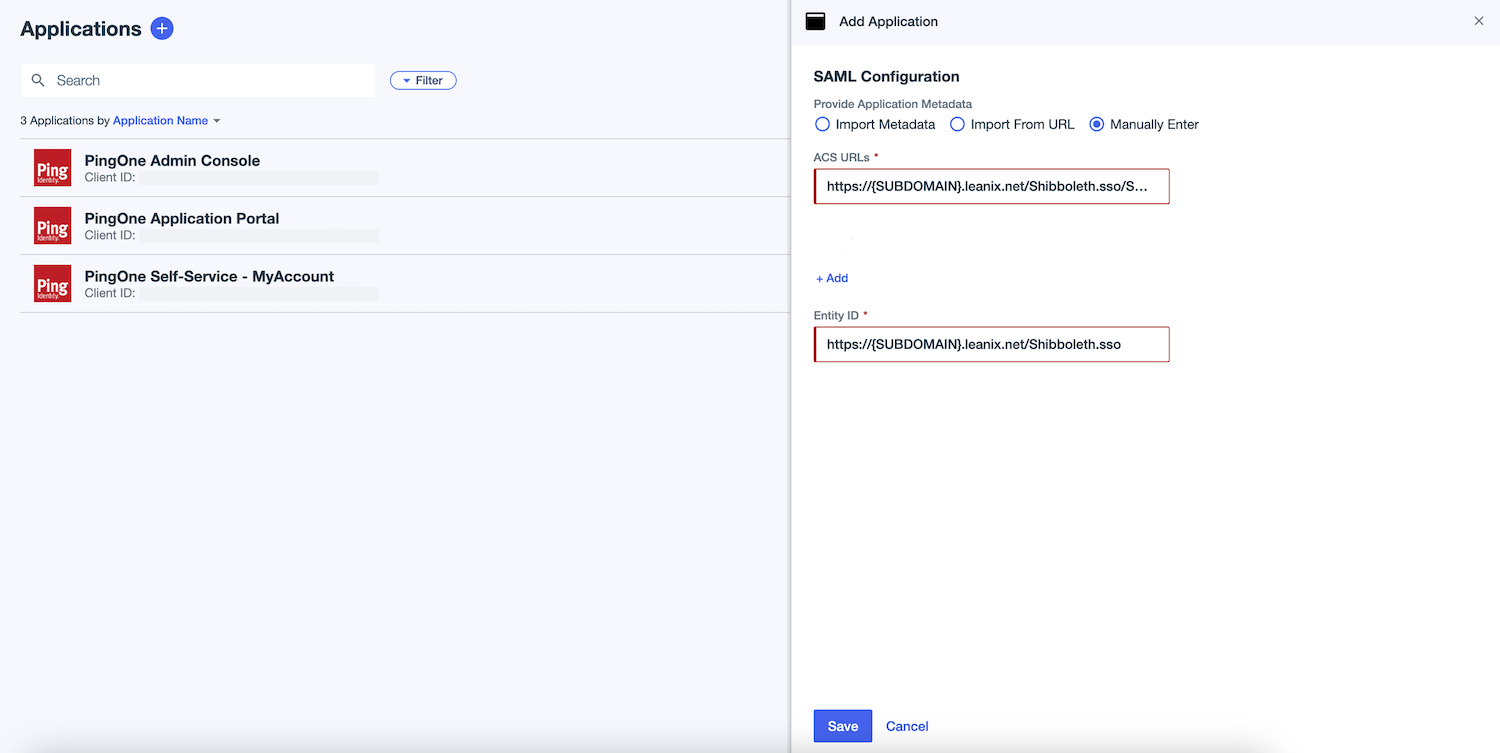Click the Client ID label under PingOne Application Portal
The width and height of the screenshot is (1500, 753).
click(x=110, y=236)
